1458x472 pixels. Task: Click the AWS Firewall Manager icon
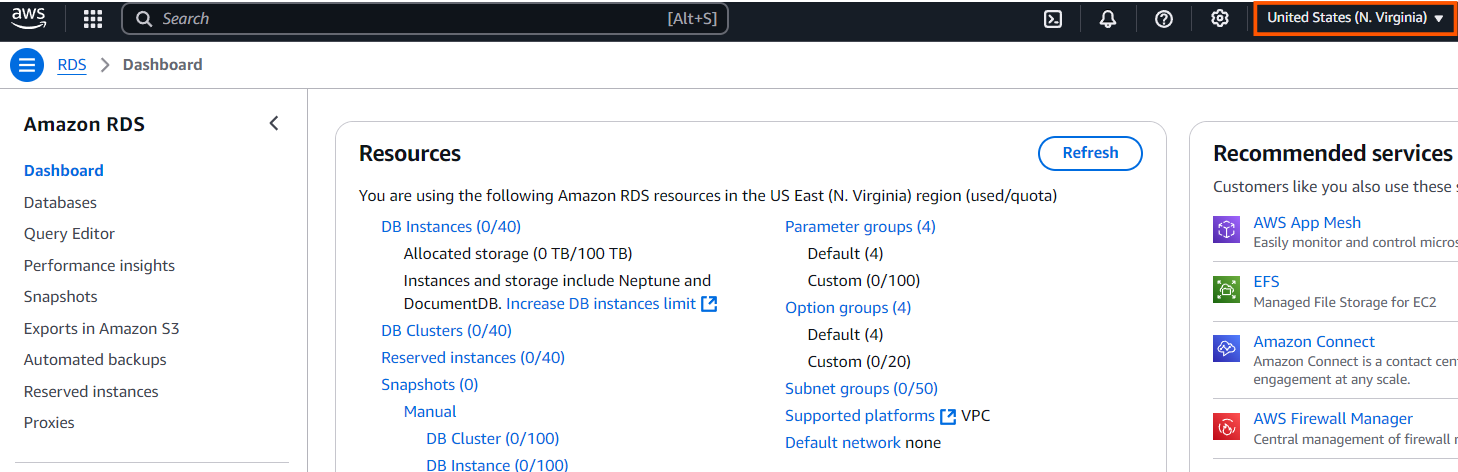[1227, 427]
